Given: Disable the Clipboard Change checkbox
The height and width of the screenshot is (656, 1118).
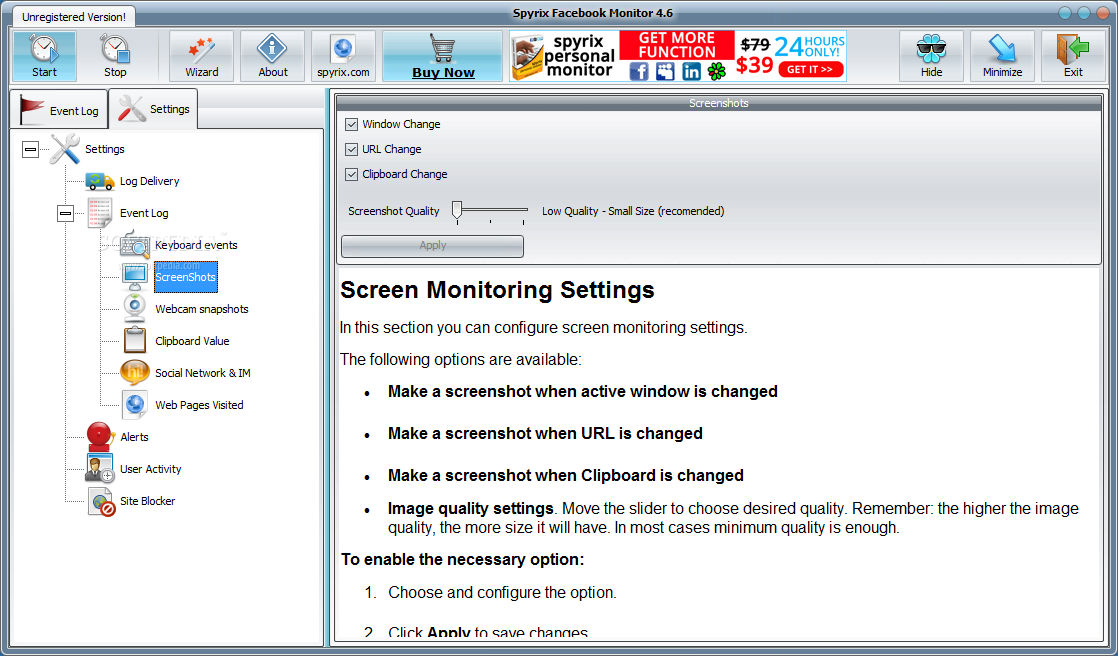Looking at the screenshot, I should click(351, 174).
